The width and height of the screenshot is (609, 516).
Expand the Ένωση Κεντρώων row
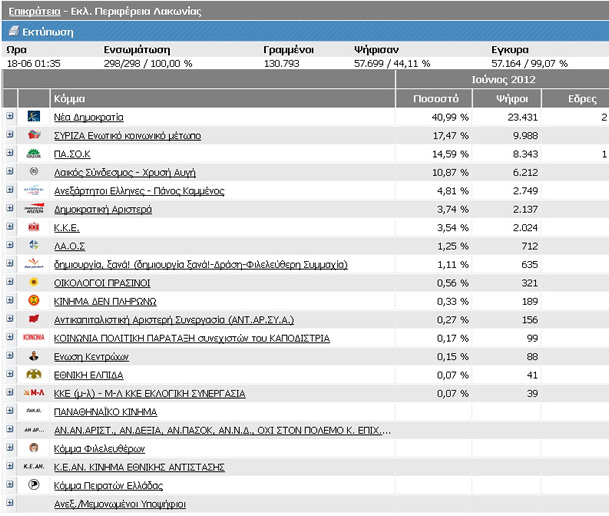[x=10, y=355]
